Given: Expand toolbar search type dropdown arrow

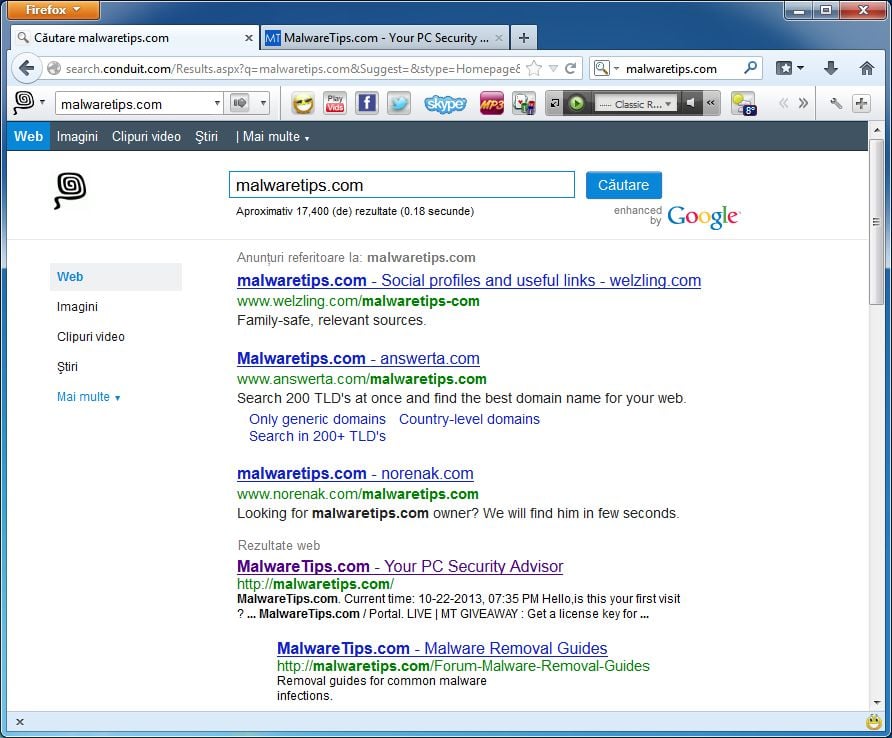Looking at the screenshot, I should 263,104.
